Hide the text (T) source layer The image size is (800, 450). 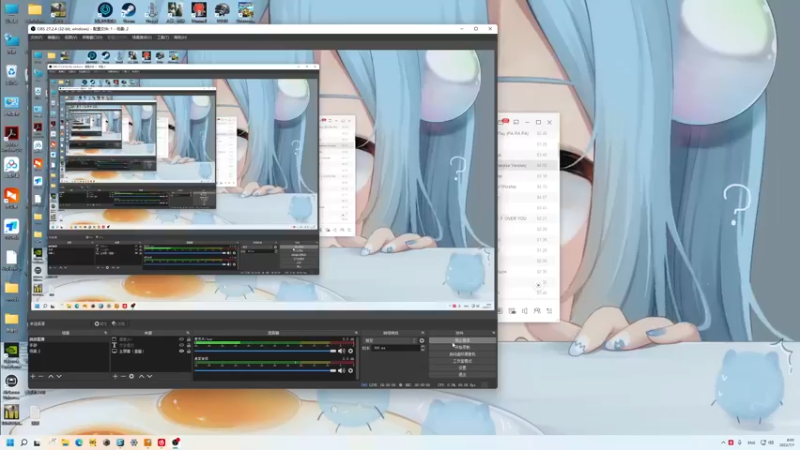point(181,345)
